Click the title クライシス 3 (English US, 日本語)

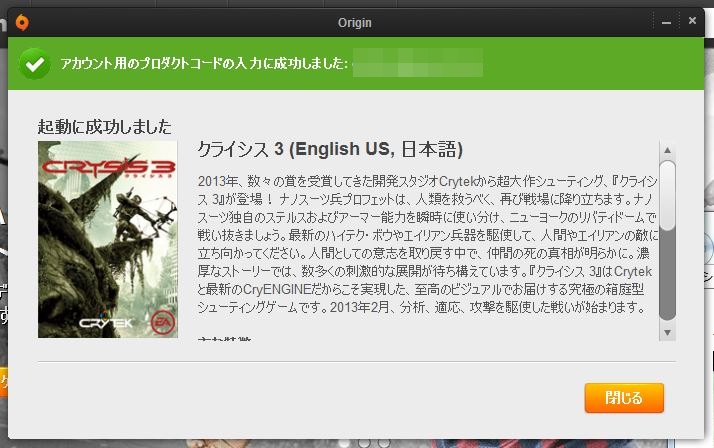click(330, 149)
